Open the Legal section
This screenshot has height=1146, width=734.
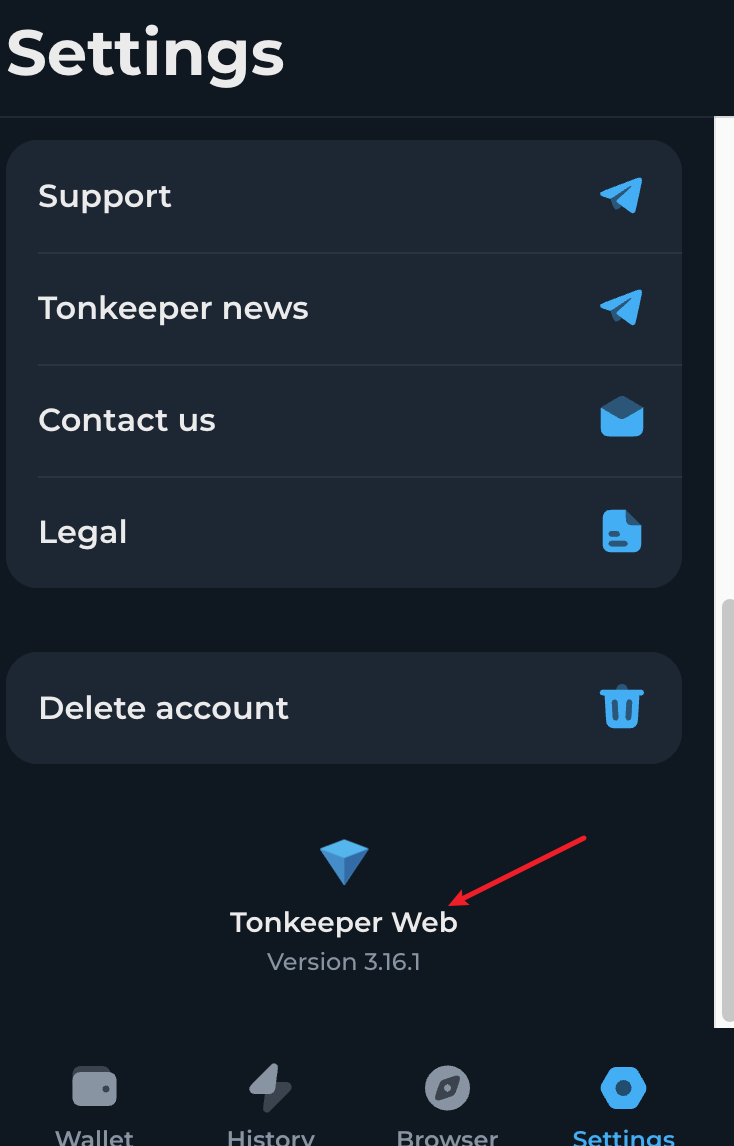[344, 532]
